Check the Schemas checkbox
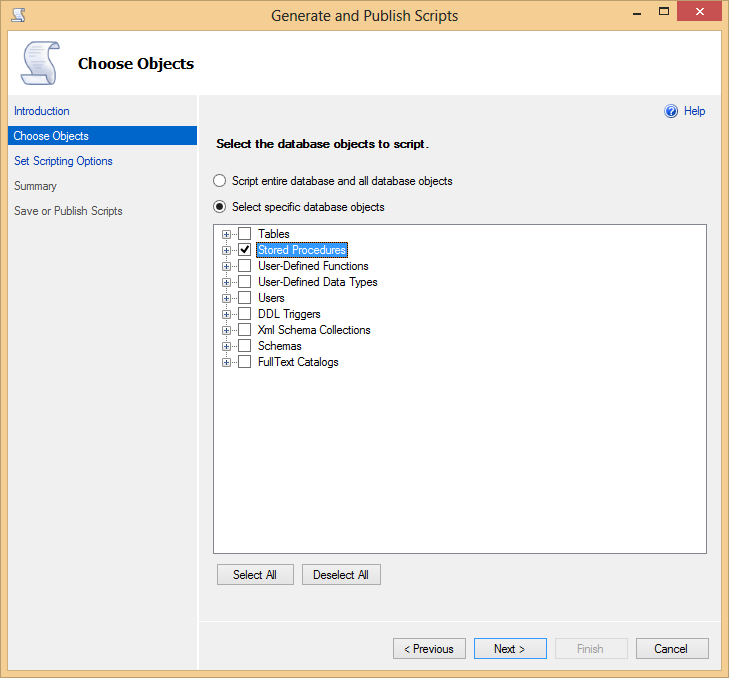 245,346
